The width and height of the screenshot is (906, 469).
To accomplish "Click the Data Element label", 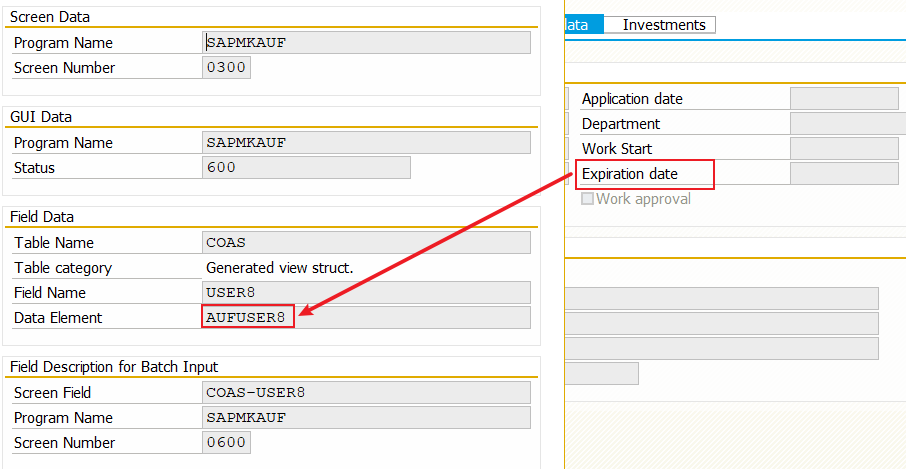I will coord(58,318).
